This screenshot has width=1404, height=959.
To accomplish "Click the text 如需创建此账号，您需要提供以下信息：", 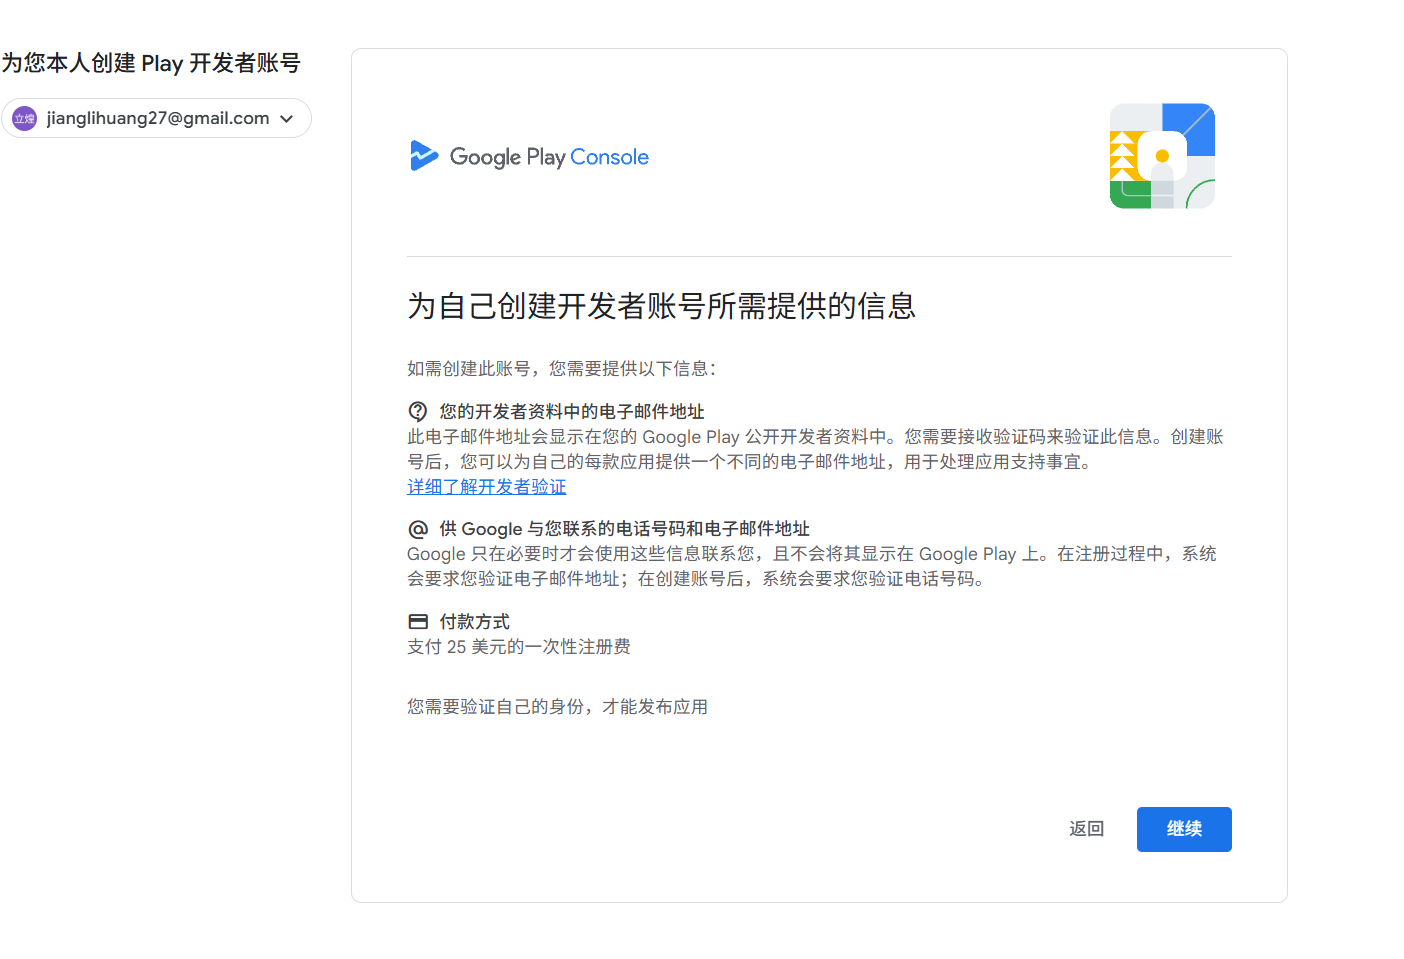I will 562,369.
